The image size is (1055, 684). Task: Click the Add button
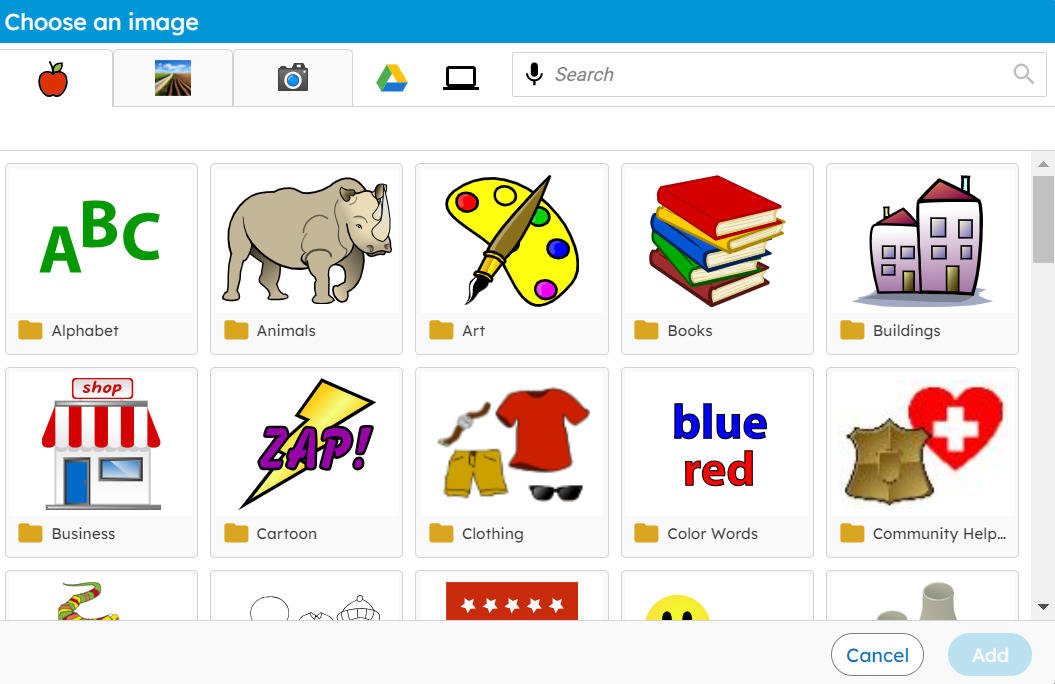tap(990, 654)
